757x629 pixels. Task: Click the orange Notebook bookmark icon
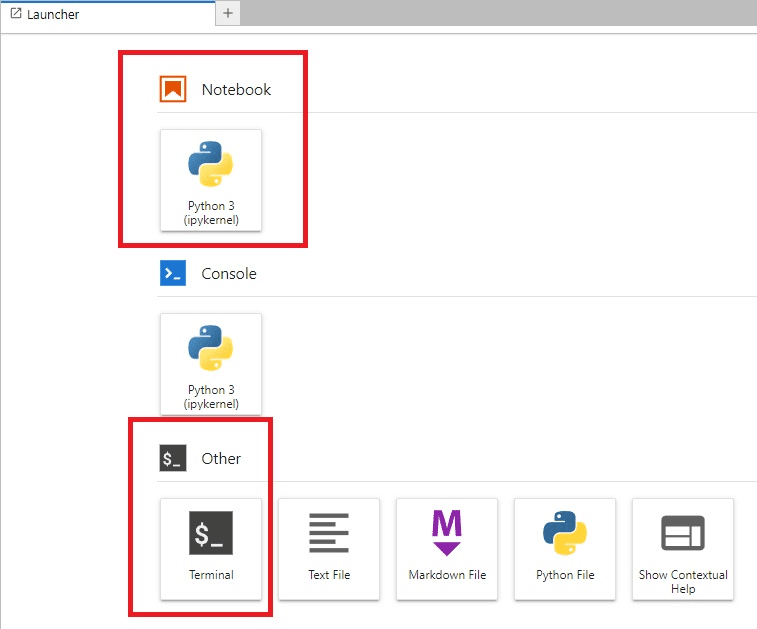click(173, 89)
